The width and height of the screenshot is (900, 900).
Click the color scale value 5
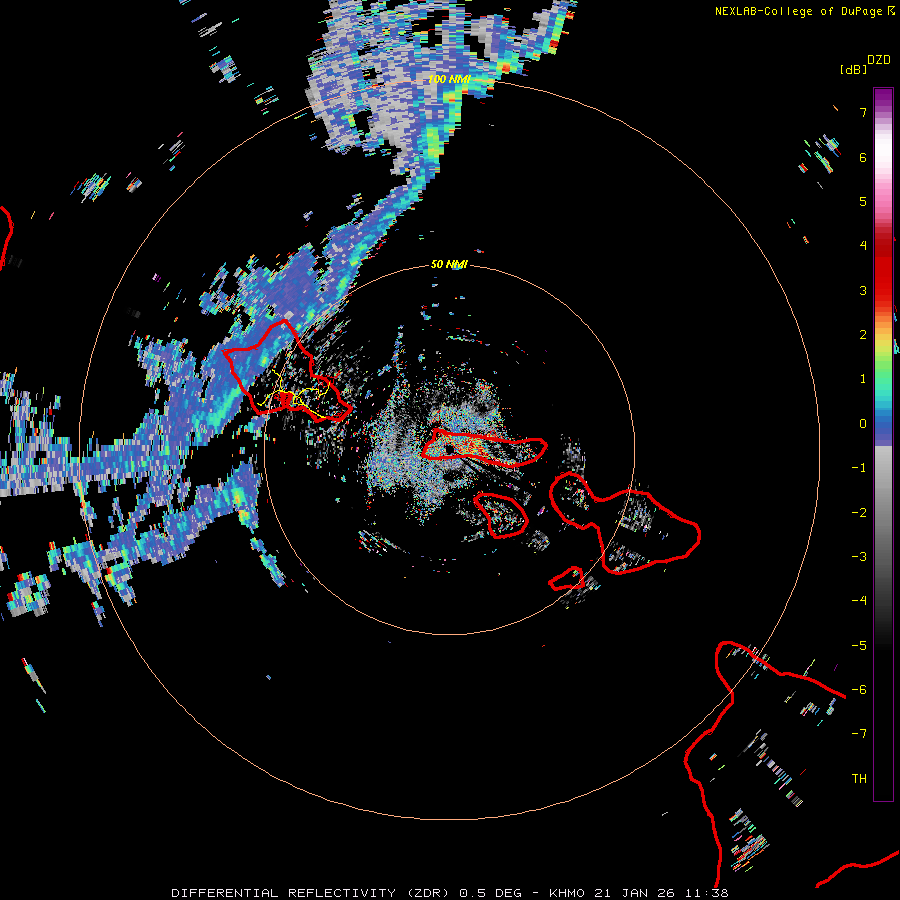pos(863,201)
